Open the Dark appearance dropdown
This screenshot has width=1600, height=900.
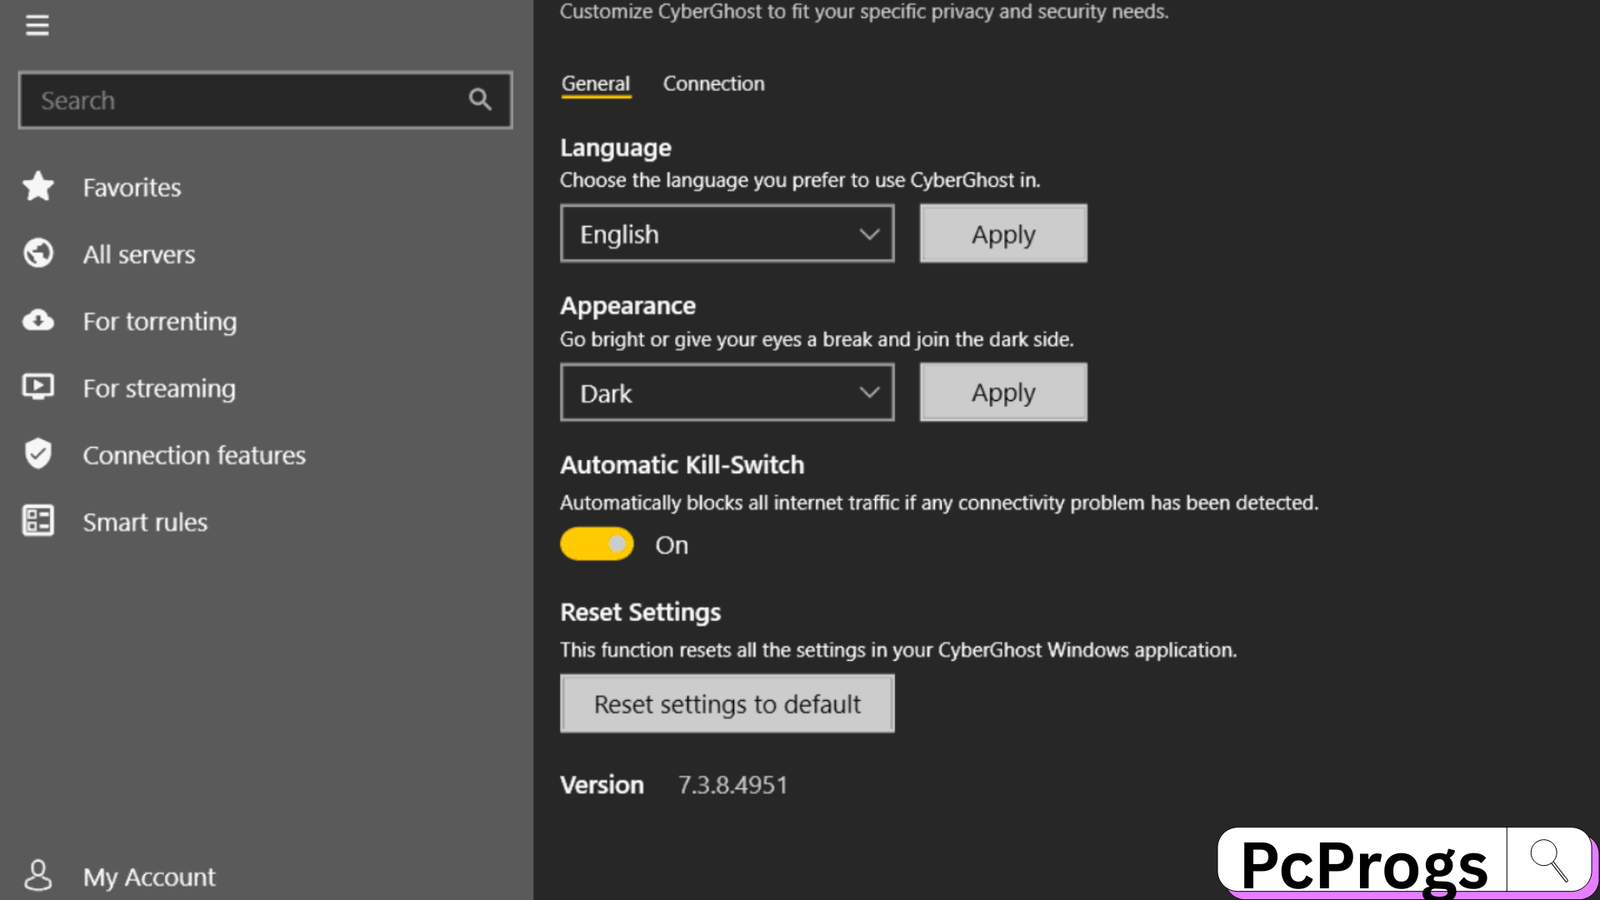[727, 393]
